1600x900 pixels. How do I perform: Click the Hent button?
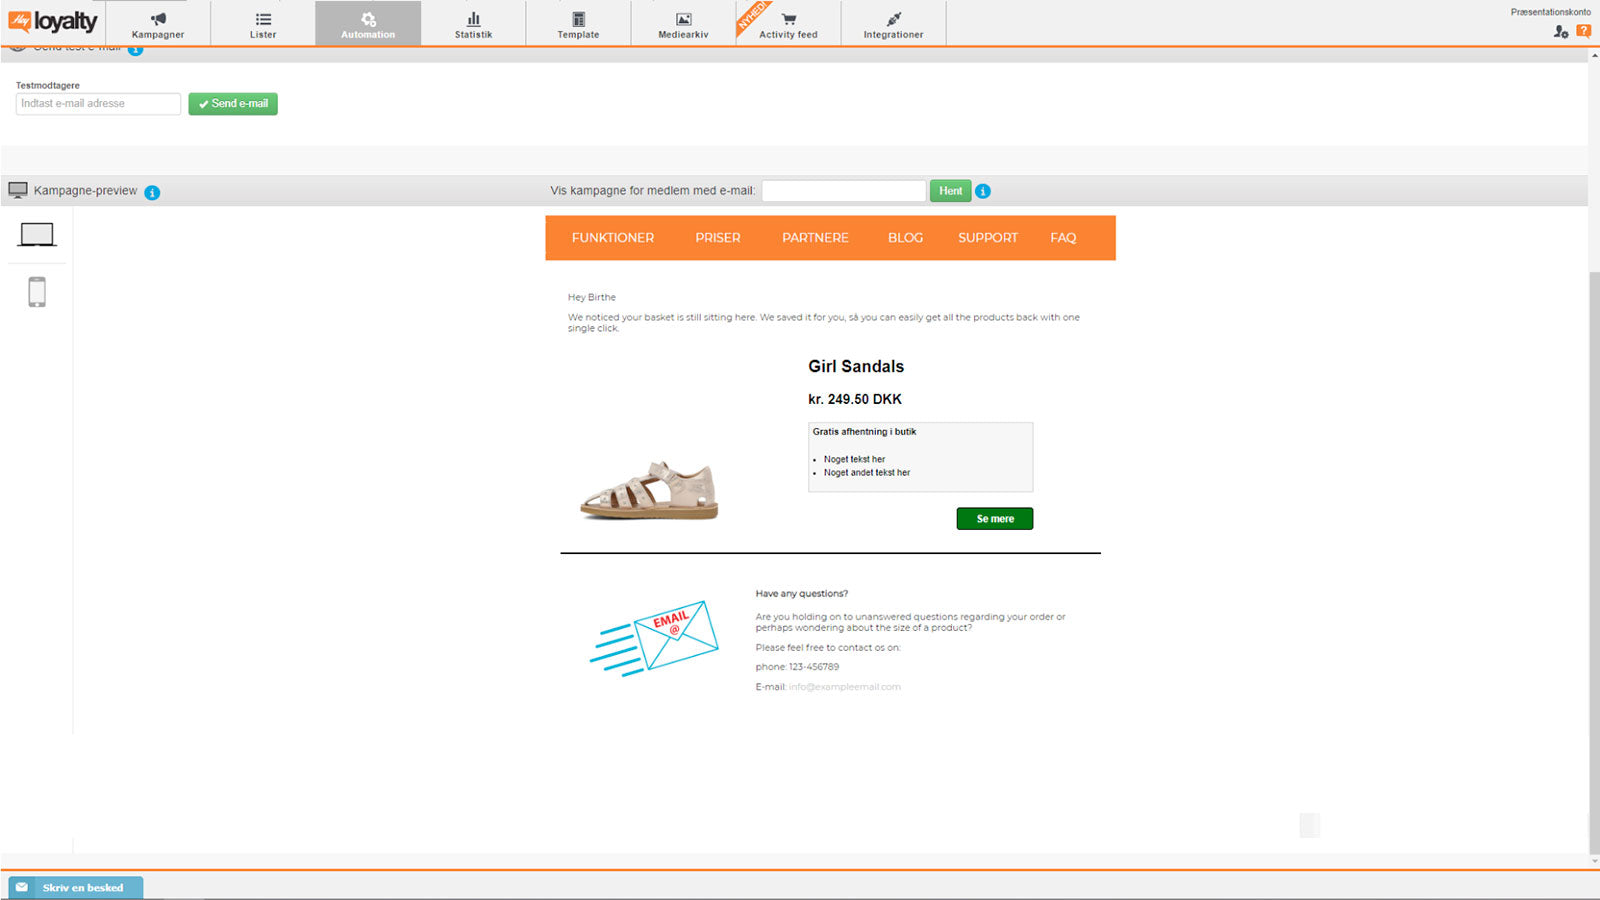point(950,191)
